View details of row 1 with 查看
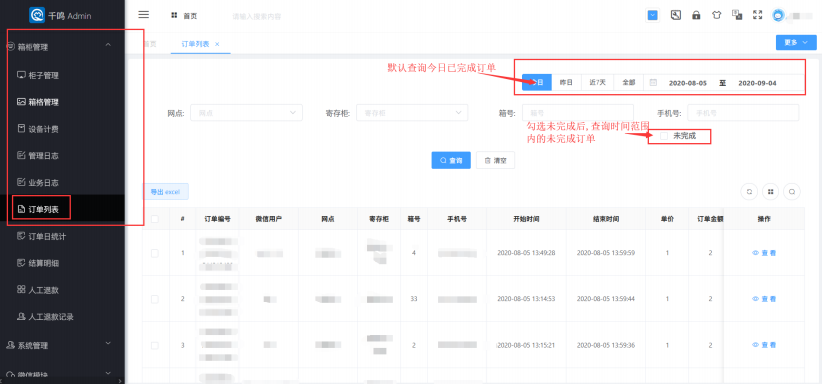The width and height of the screenshot is (824, 387). pos(764,253)
